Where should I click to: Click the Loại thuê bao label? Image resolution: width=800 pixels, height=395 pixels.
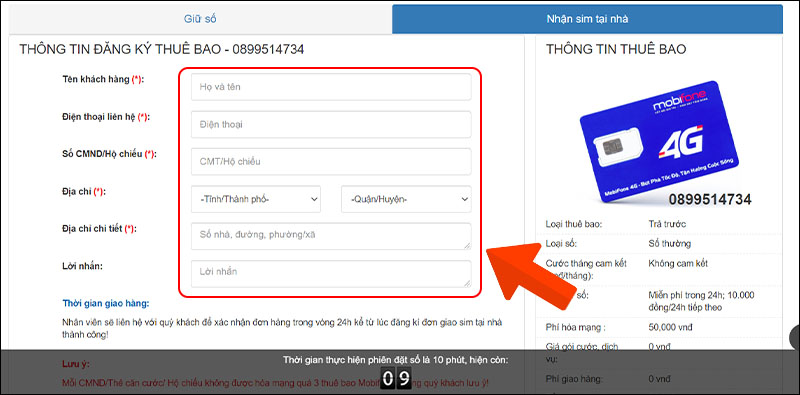[x=573, y=224]
